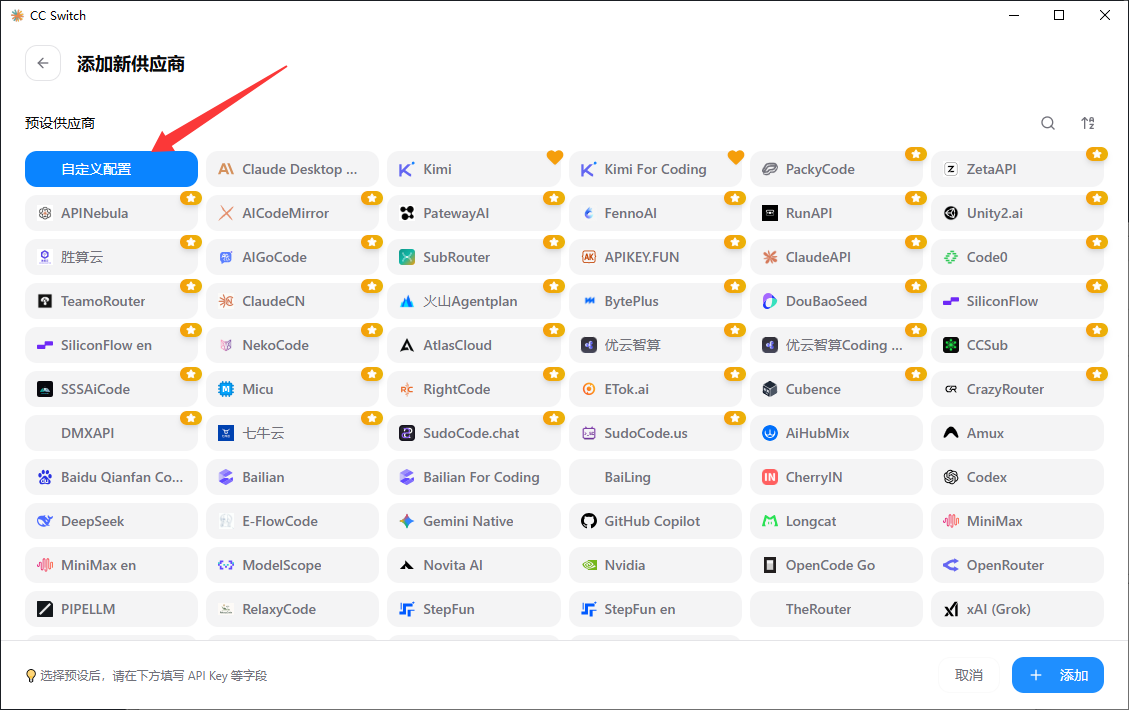The width and height of the screenshot is (1129, 710).
Task: Confirm with the 添加 button
Action: (x=1058, y=675)
